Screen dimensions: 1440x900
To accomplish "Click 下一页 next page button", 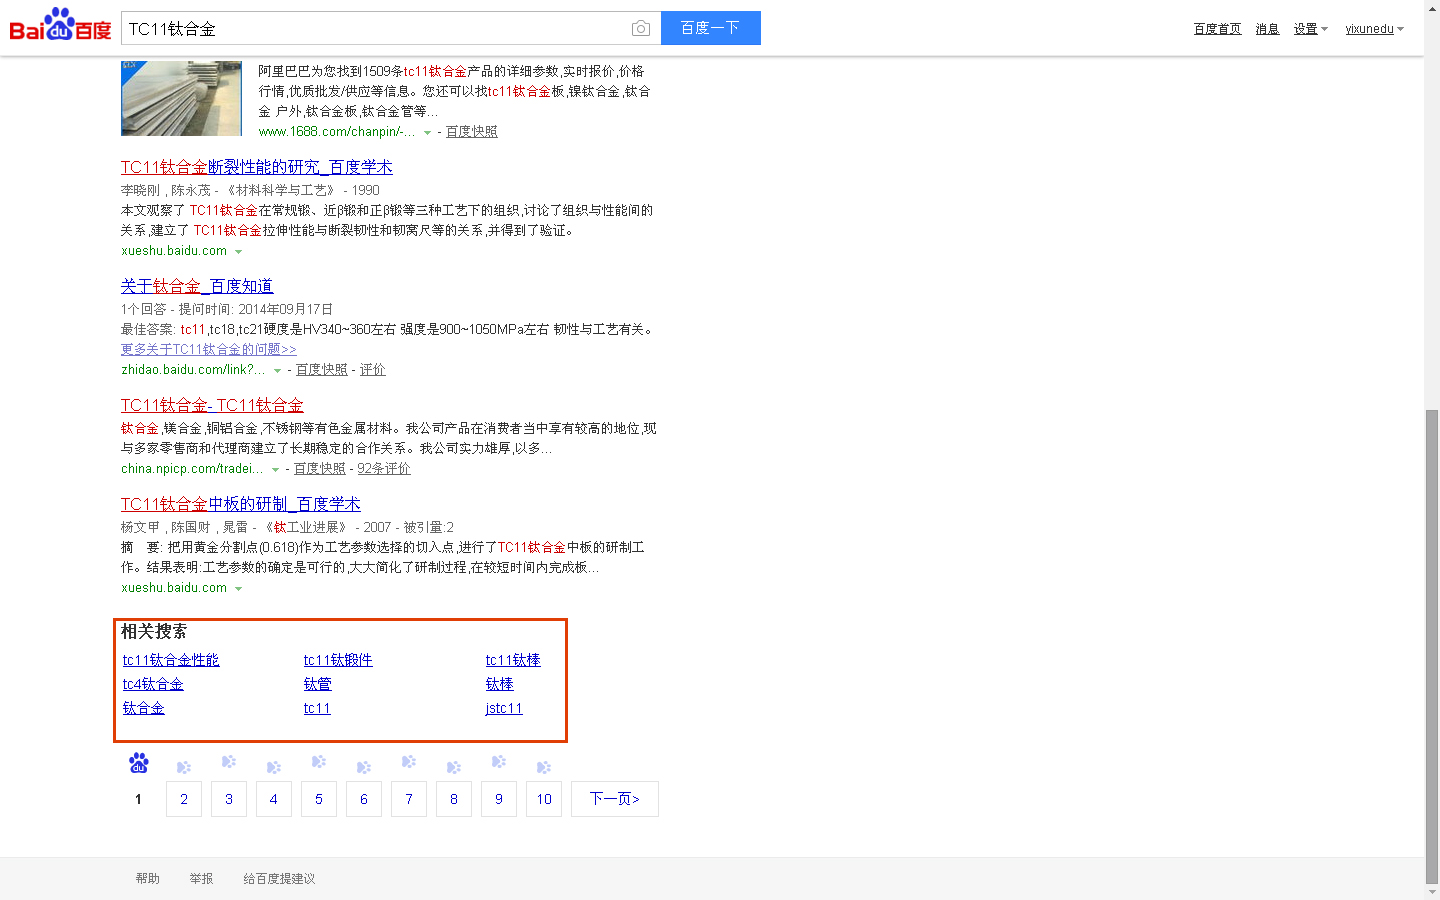I will click(x=615, y=799).
